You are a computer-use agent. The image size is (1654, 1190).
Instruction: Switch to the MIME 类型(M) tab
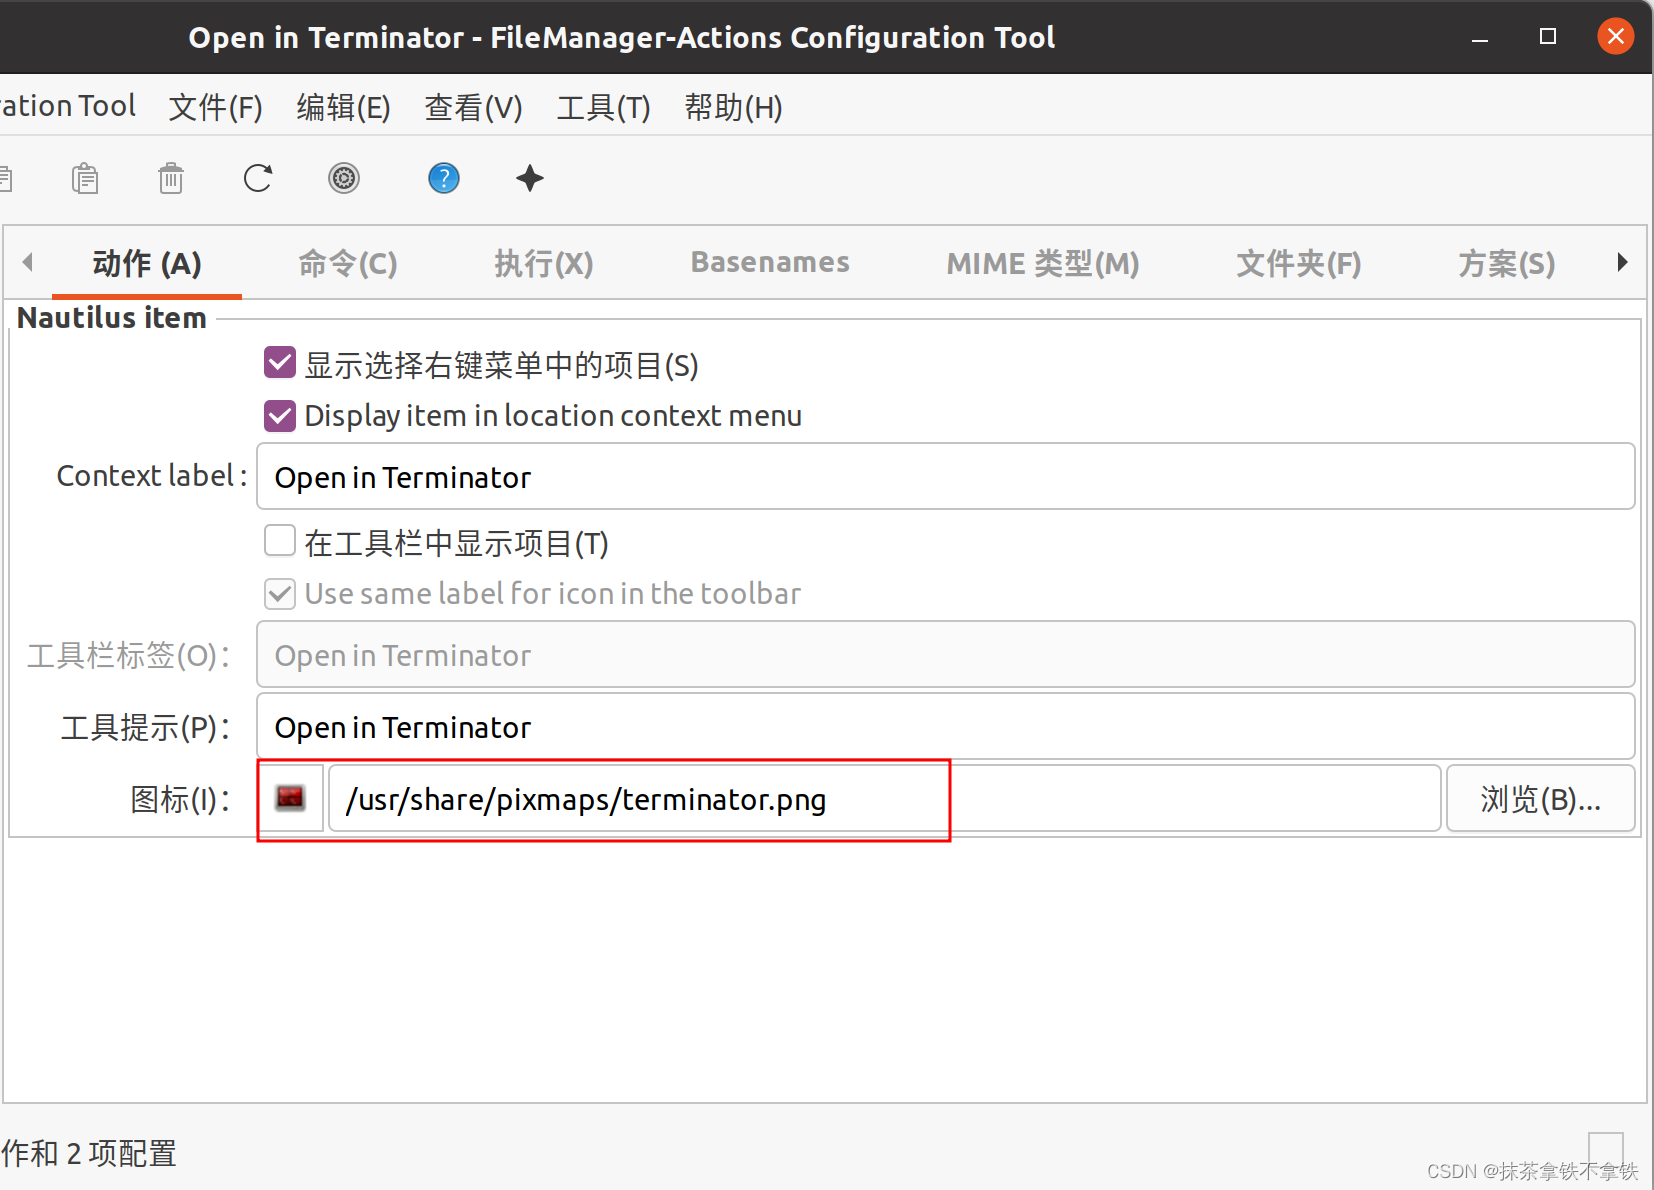(x=1043, y=264)
